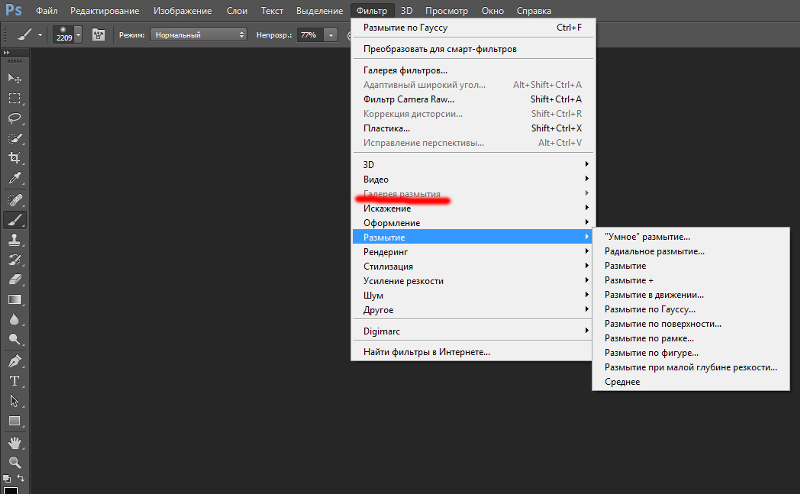Screen dimensions: 800x494
Task: Open the Текст menu
Action: (272, 11)
